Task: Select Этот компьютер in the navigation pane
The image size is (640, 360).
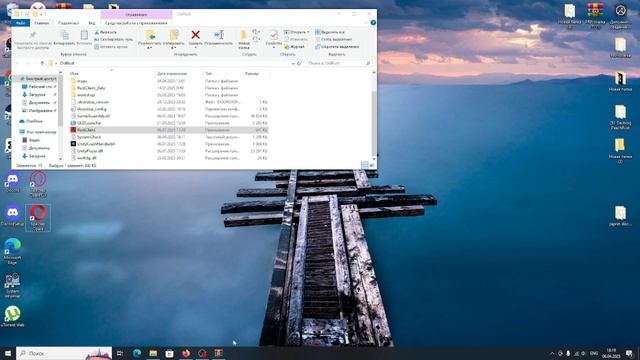Action: (38, 132)
